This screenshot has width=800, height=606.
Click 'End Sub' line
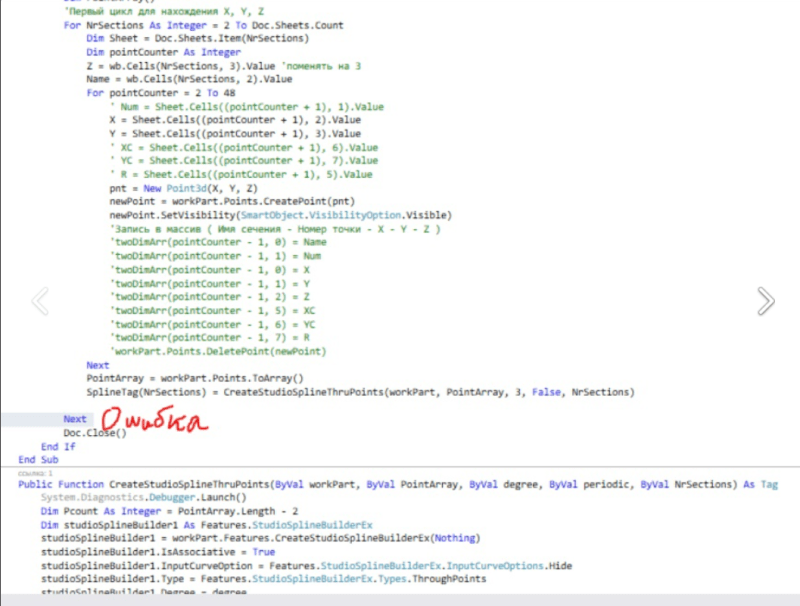click(38, 460)
